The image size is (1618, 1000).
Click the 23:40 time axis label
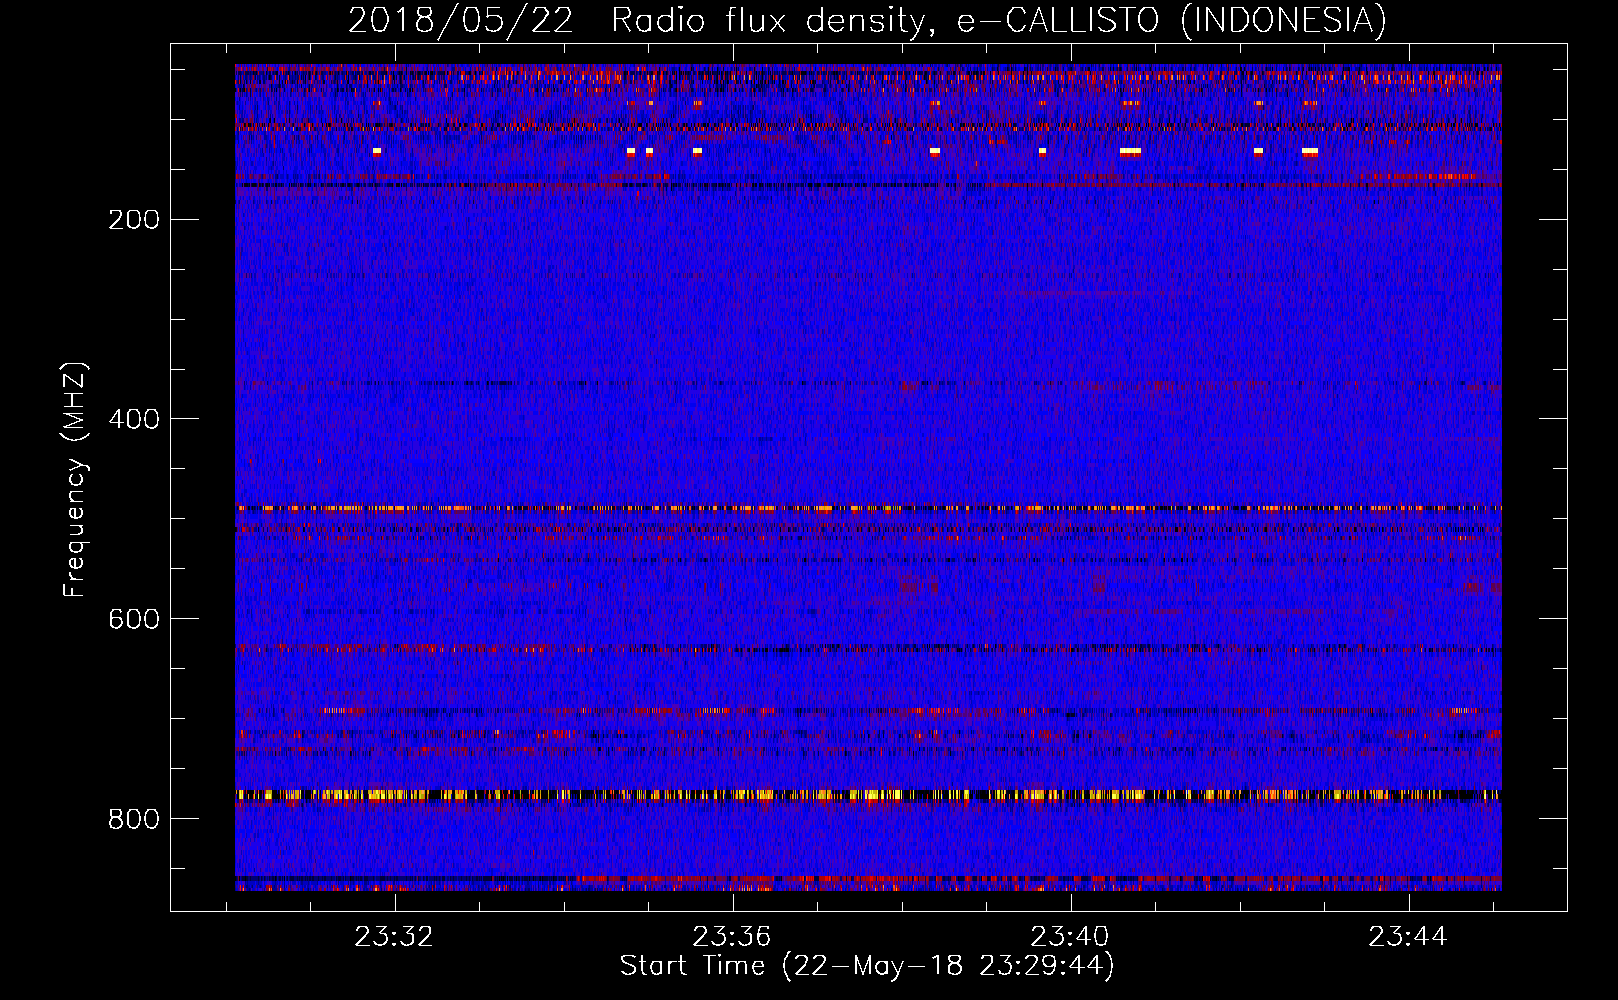[1070, 937]
